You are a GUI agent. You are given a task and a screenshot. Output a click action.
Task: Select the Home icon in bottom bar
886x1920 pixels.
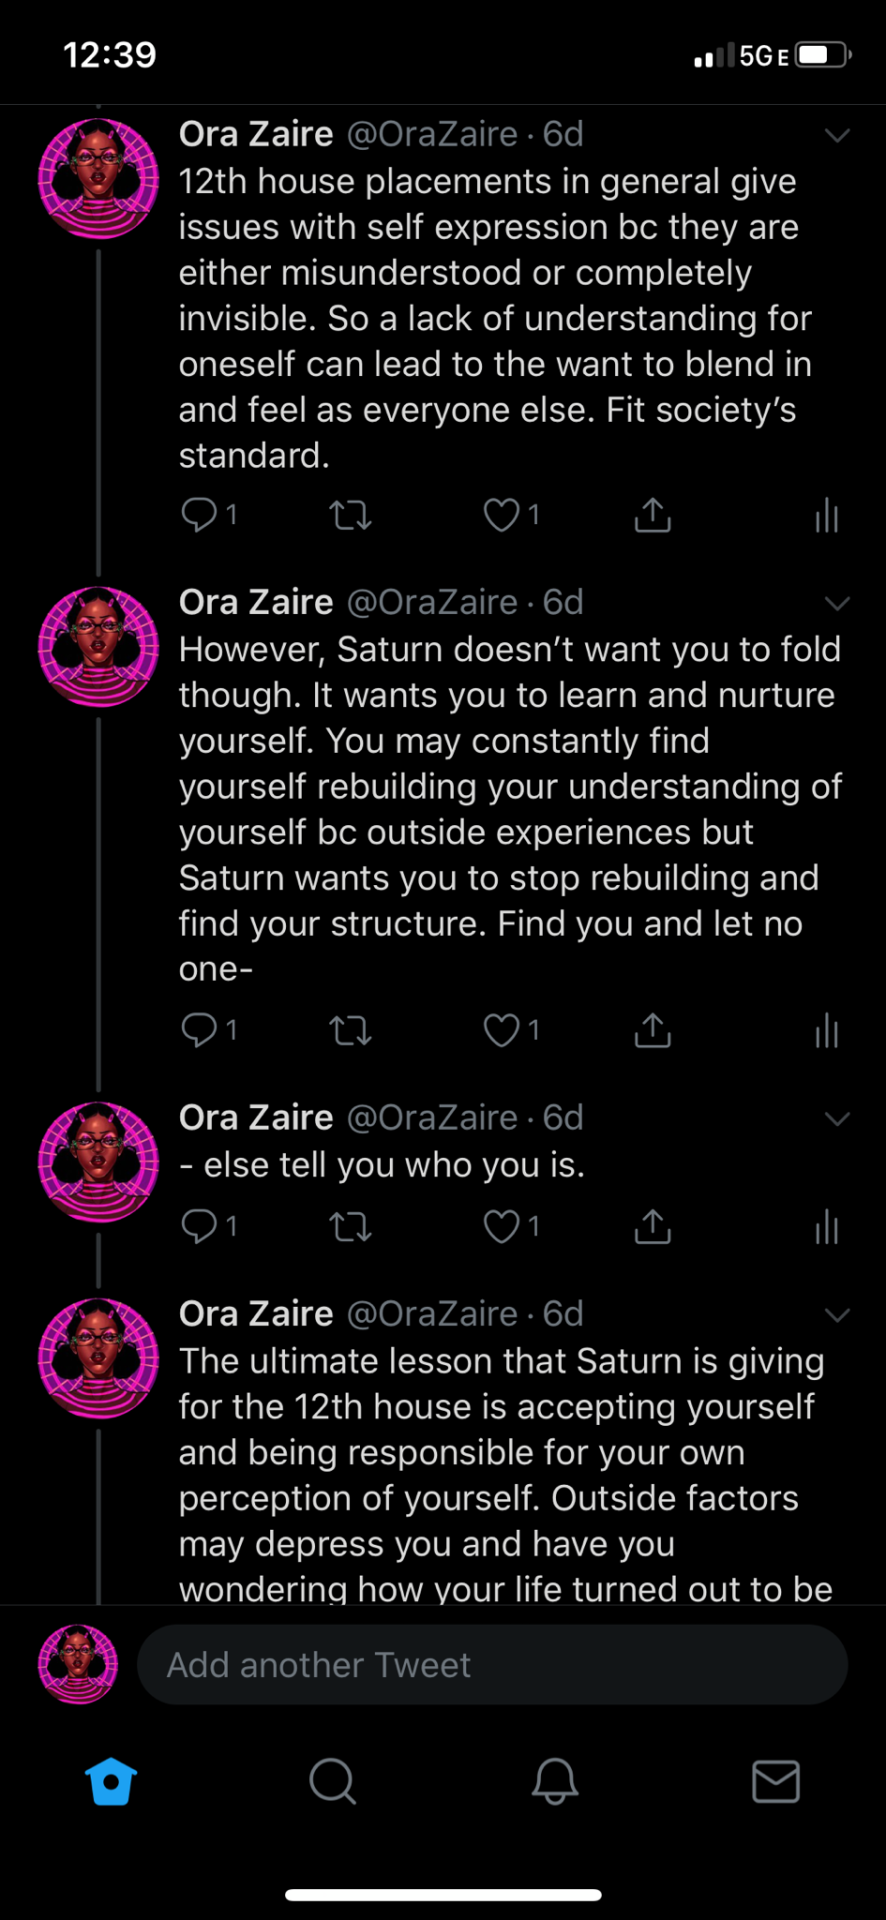tap(111, 1781)
